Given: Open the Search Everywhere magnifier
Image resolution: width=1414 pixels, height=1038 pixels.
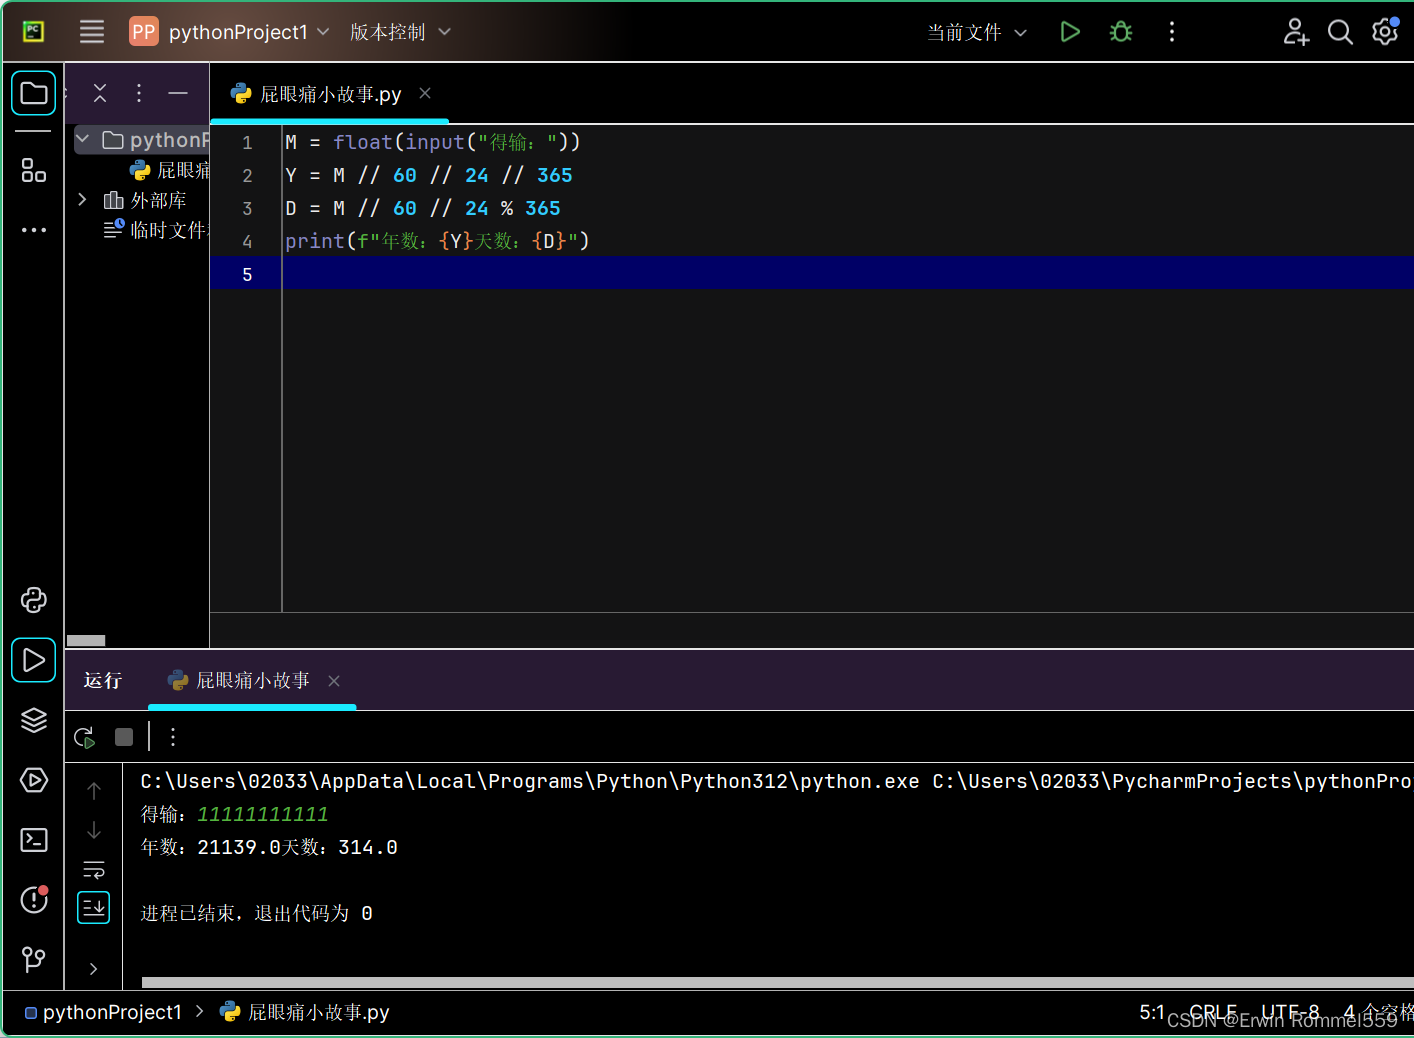Looking at the screenshot, I should [1340, 31].
